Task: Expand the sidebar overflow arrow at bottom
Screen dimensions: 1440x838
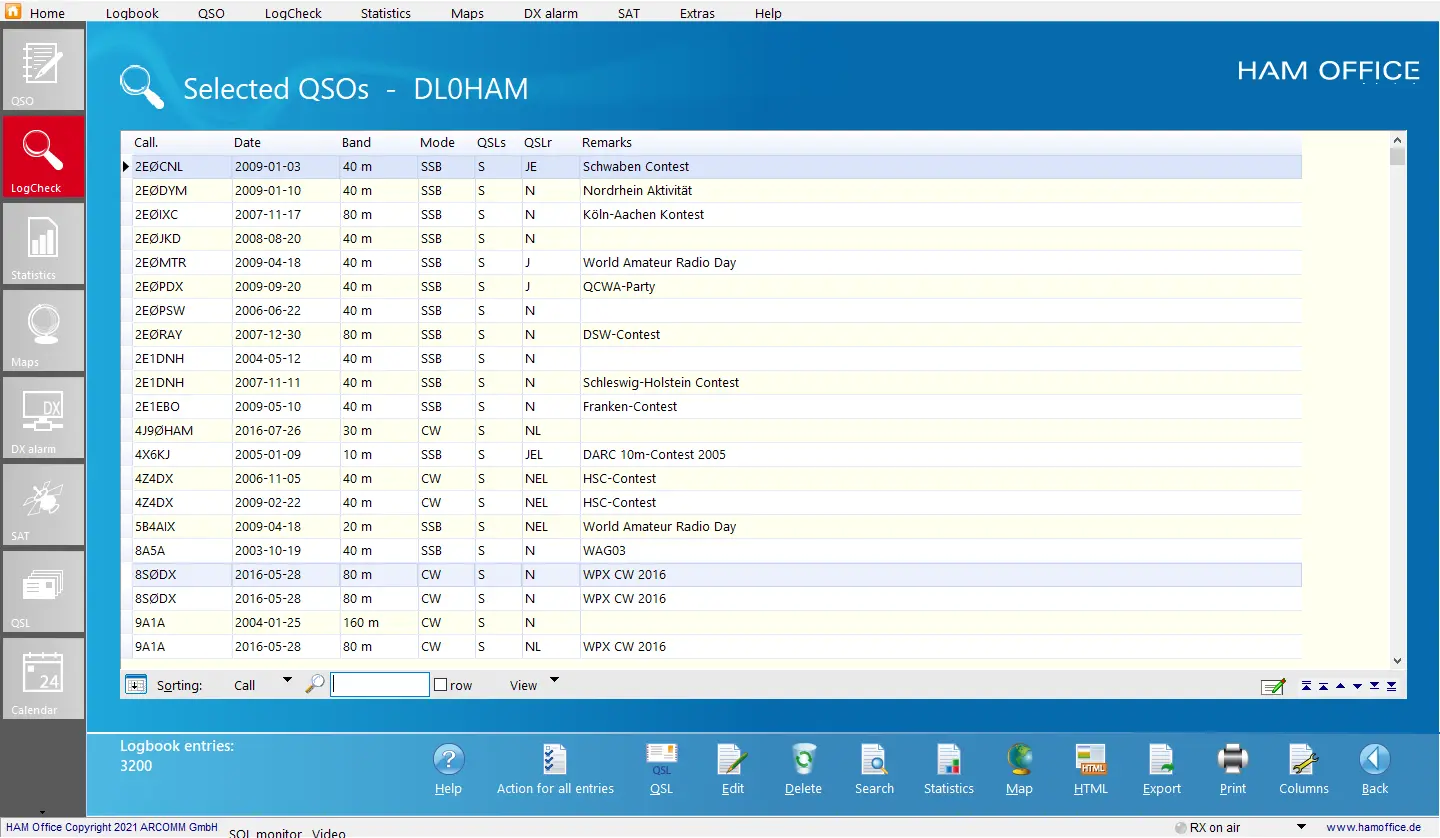Action: click(43, 812)
